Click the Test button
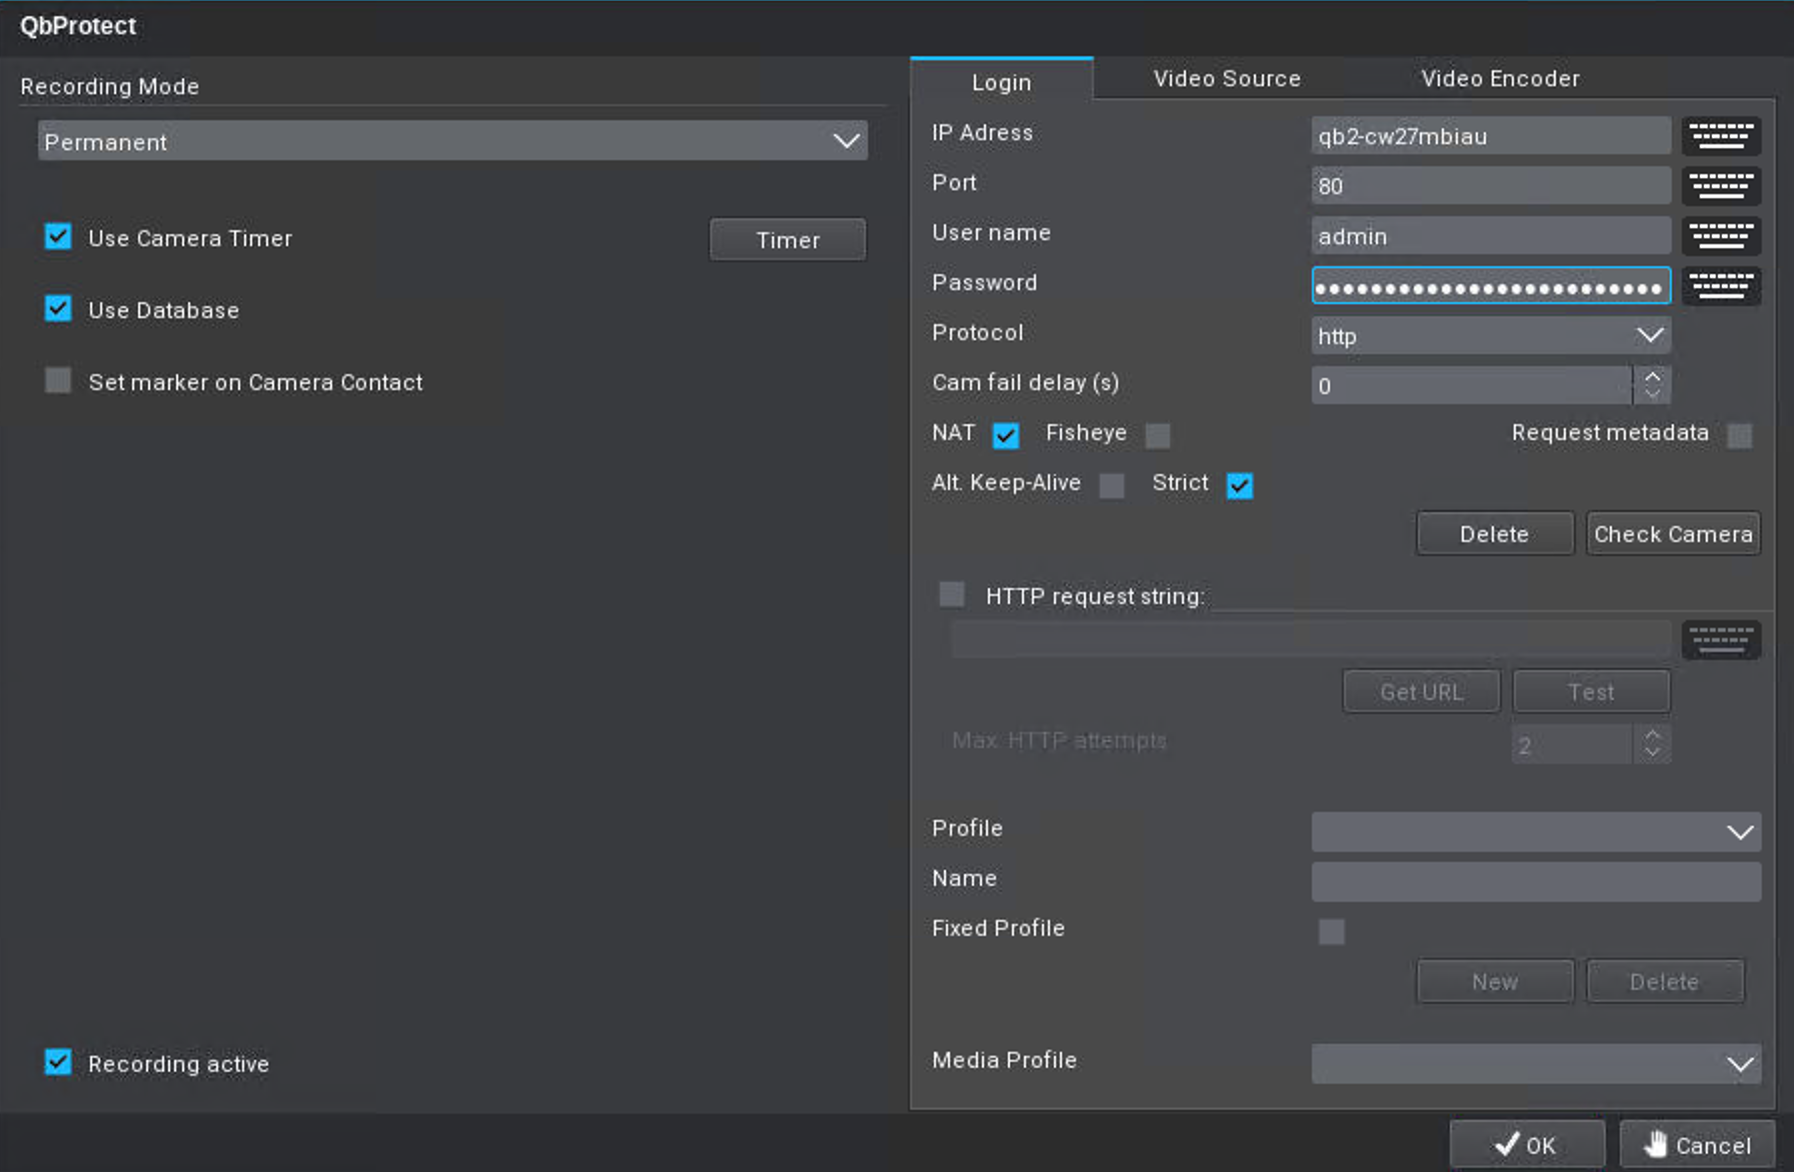 click(1591, 692)
